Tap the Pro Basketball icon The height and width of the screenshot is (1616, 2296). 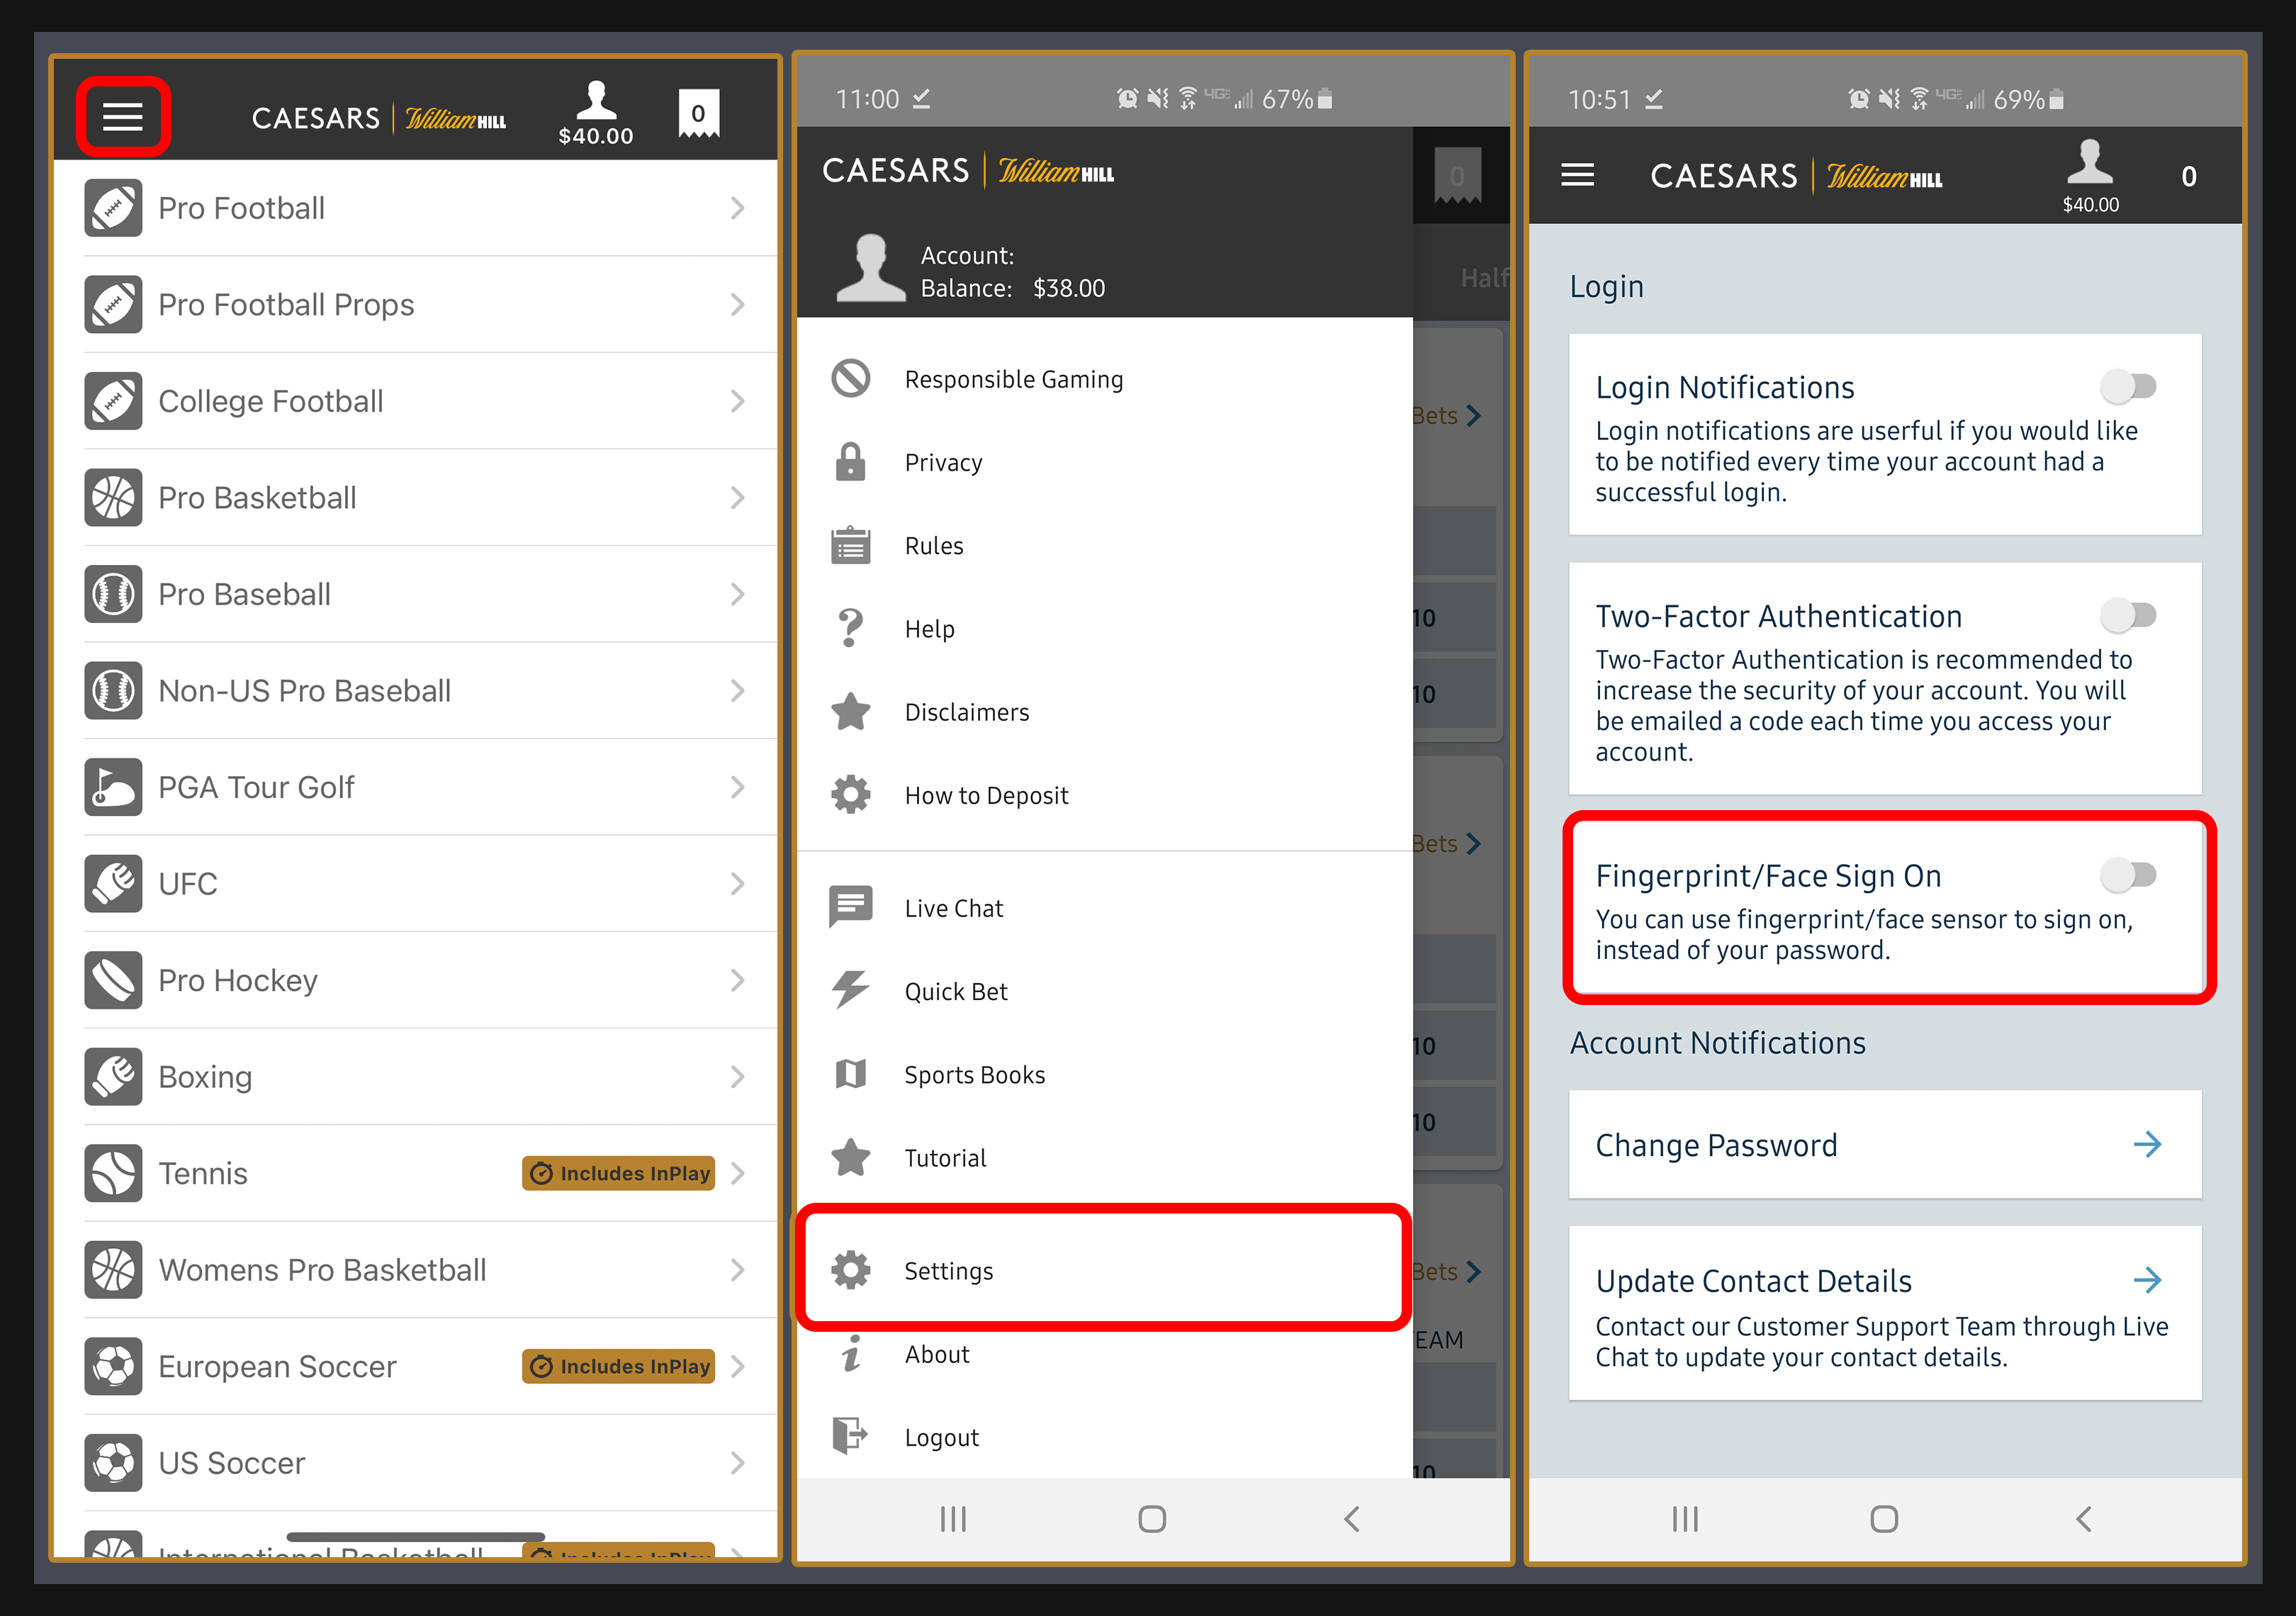click(x=113, y=497)
